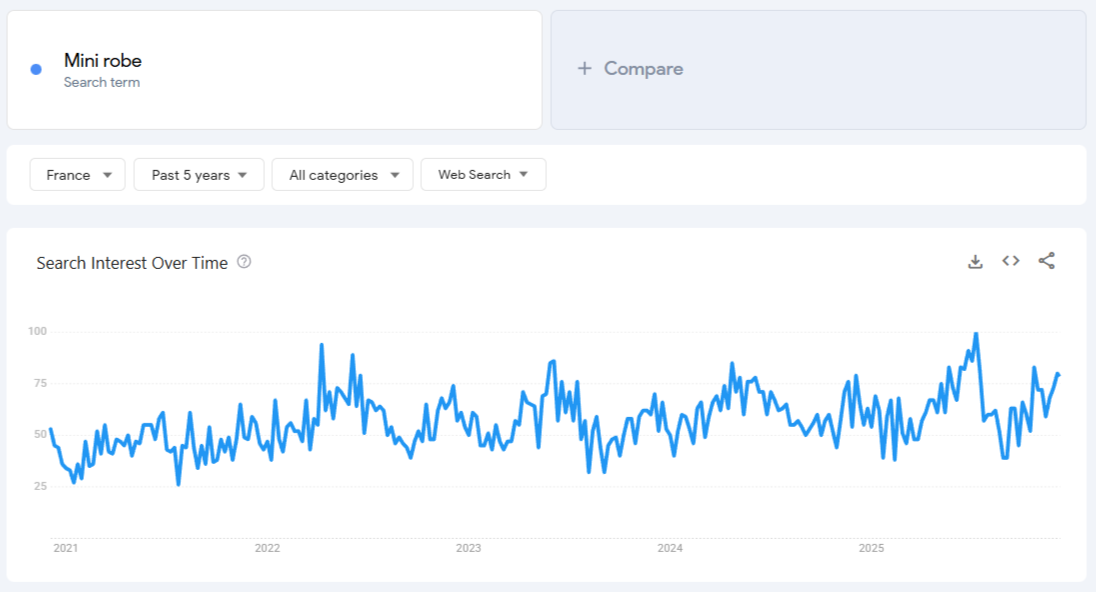Expand the Past 5 years time range selector
This screenshot has height=592, width=1096.
[x=198, y=174]
